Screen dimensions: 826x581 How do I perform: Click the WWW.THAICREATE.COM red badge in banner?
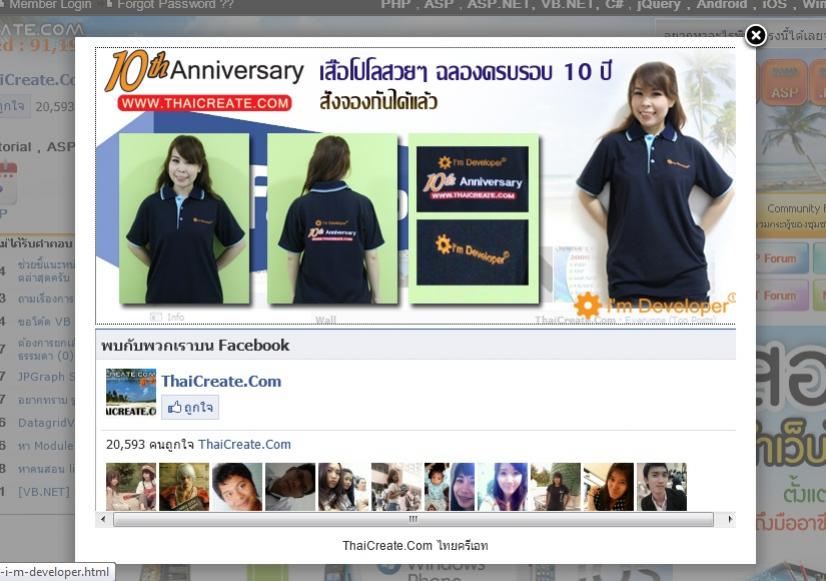(204, 103)
